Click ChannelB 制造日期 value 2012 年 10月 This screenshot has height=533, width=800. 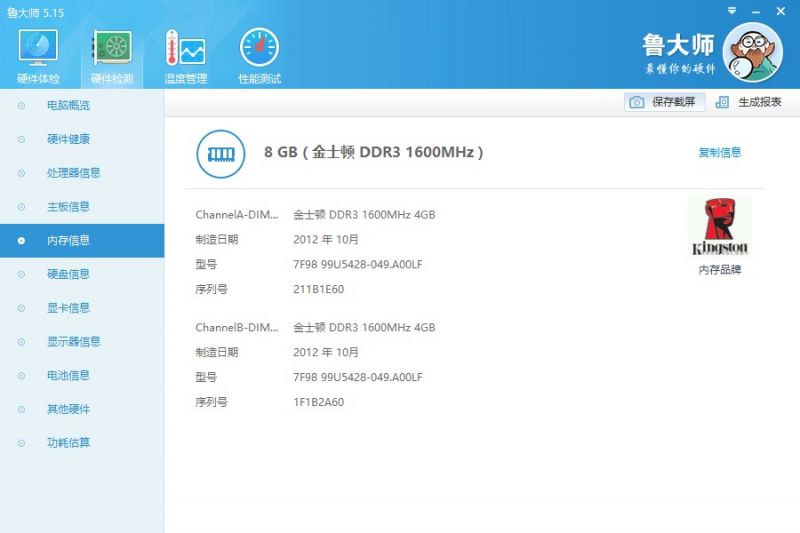(x=326, y=352)
